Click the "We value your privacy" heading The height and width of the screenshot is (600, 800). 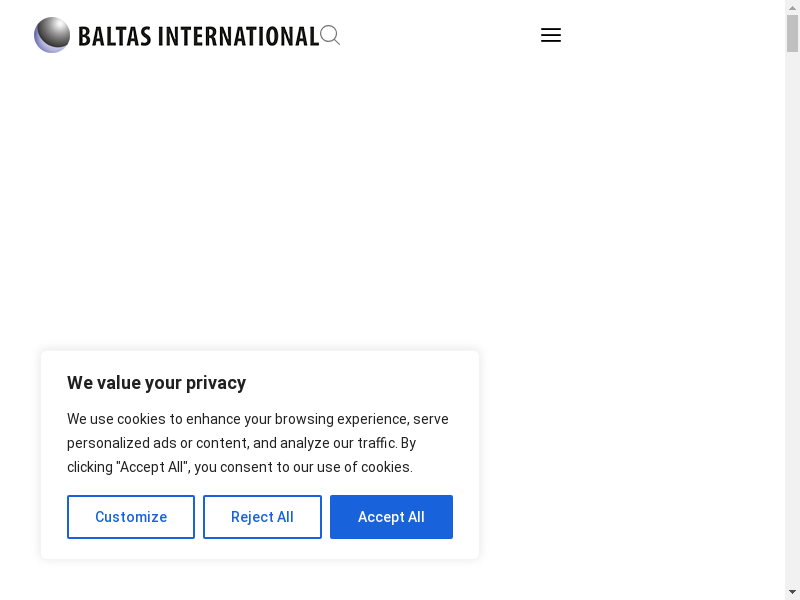156,383
